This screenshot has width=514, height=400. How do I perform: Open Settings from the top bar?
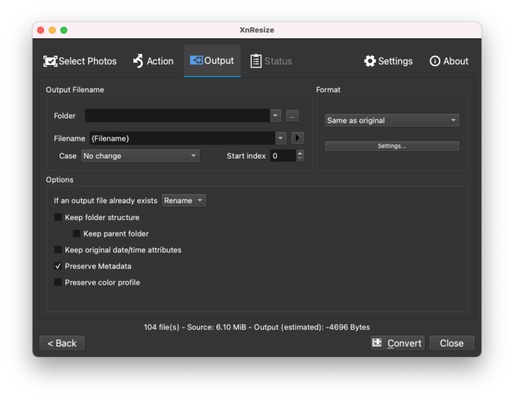pos(388,61)
